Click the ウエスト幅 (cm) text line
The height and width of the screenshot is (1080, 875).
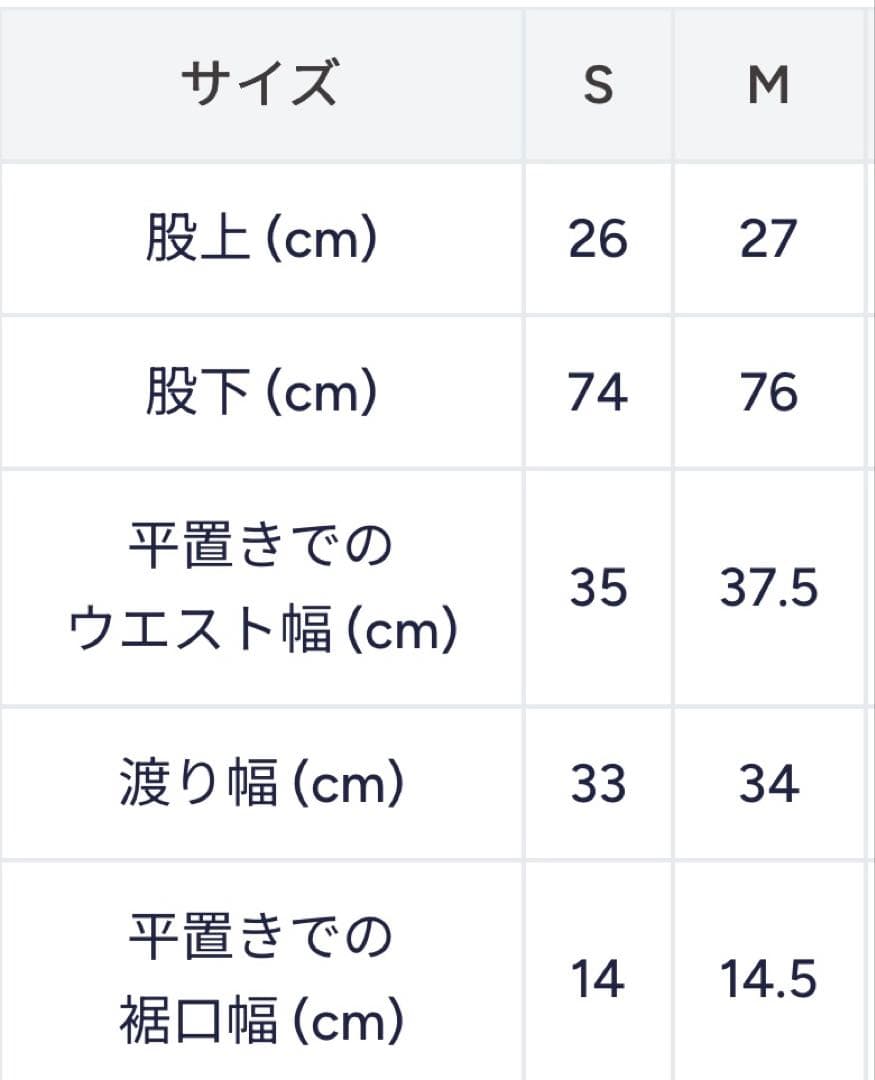(262, 630)
